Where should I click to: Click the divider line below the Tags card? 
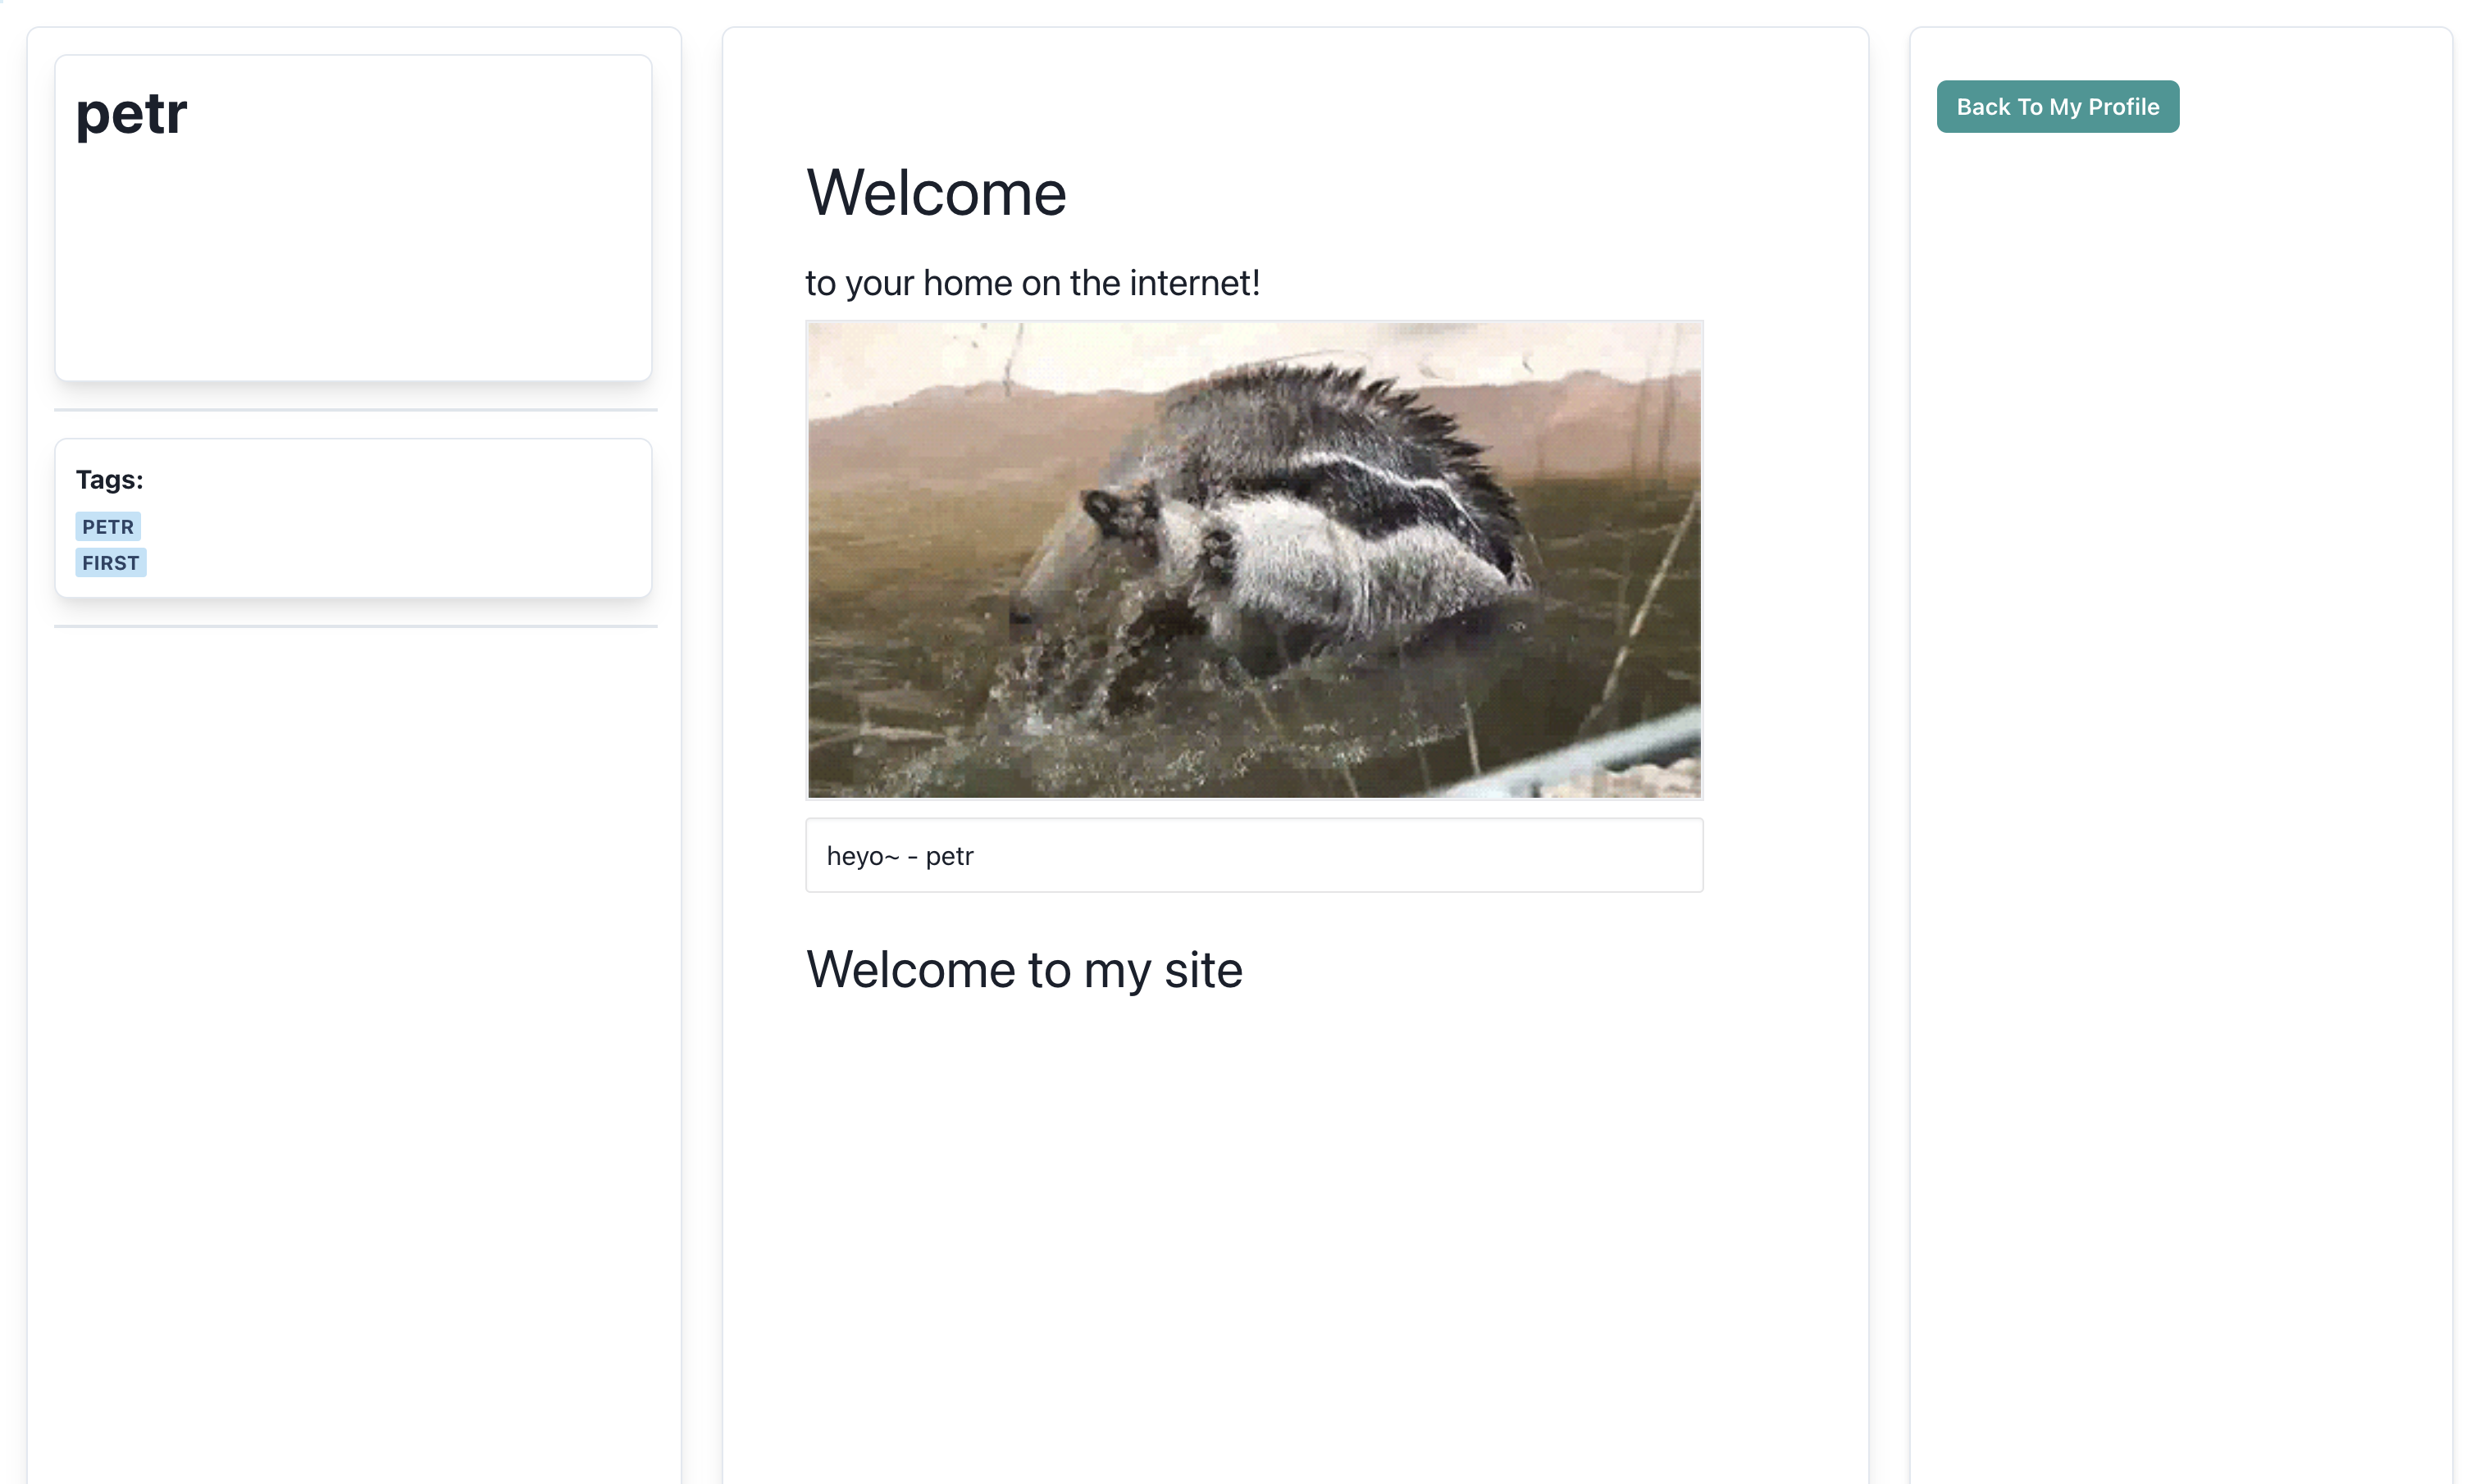point(355,627)
